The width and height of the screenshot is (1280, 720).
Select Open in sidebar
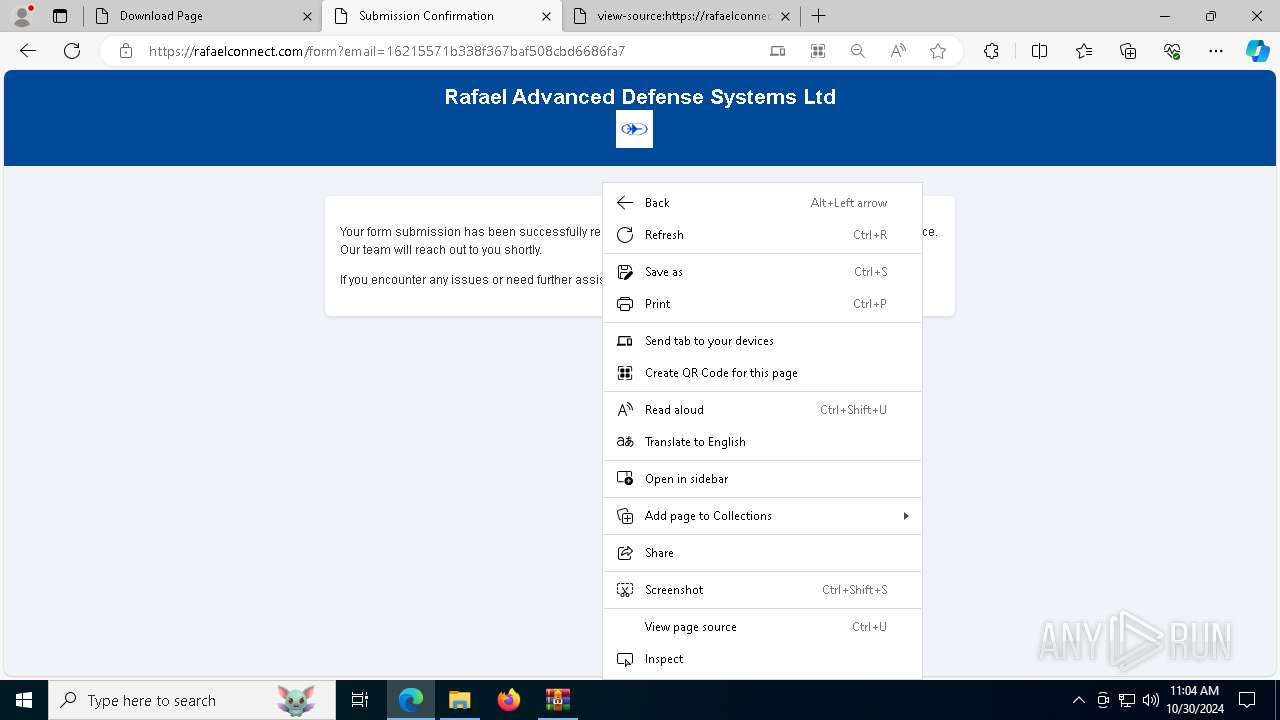tap(762, 479)
